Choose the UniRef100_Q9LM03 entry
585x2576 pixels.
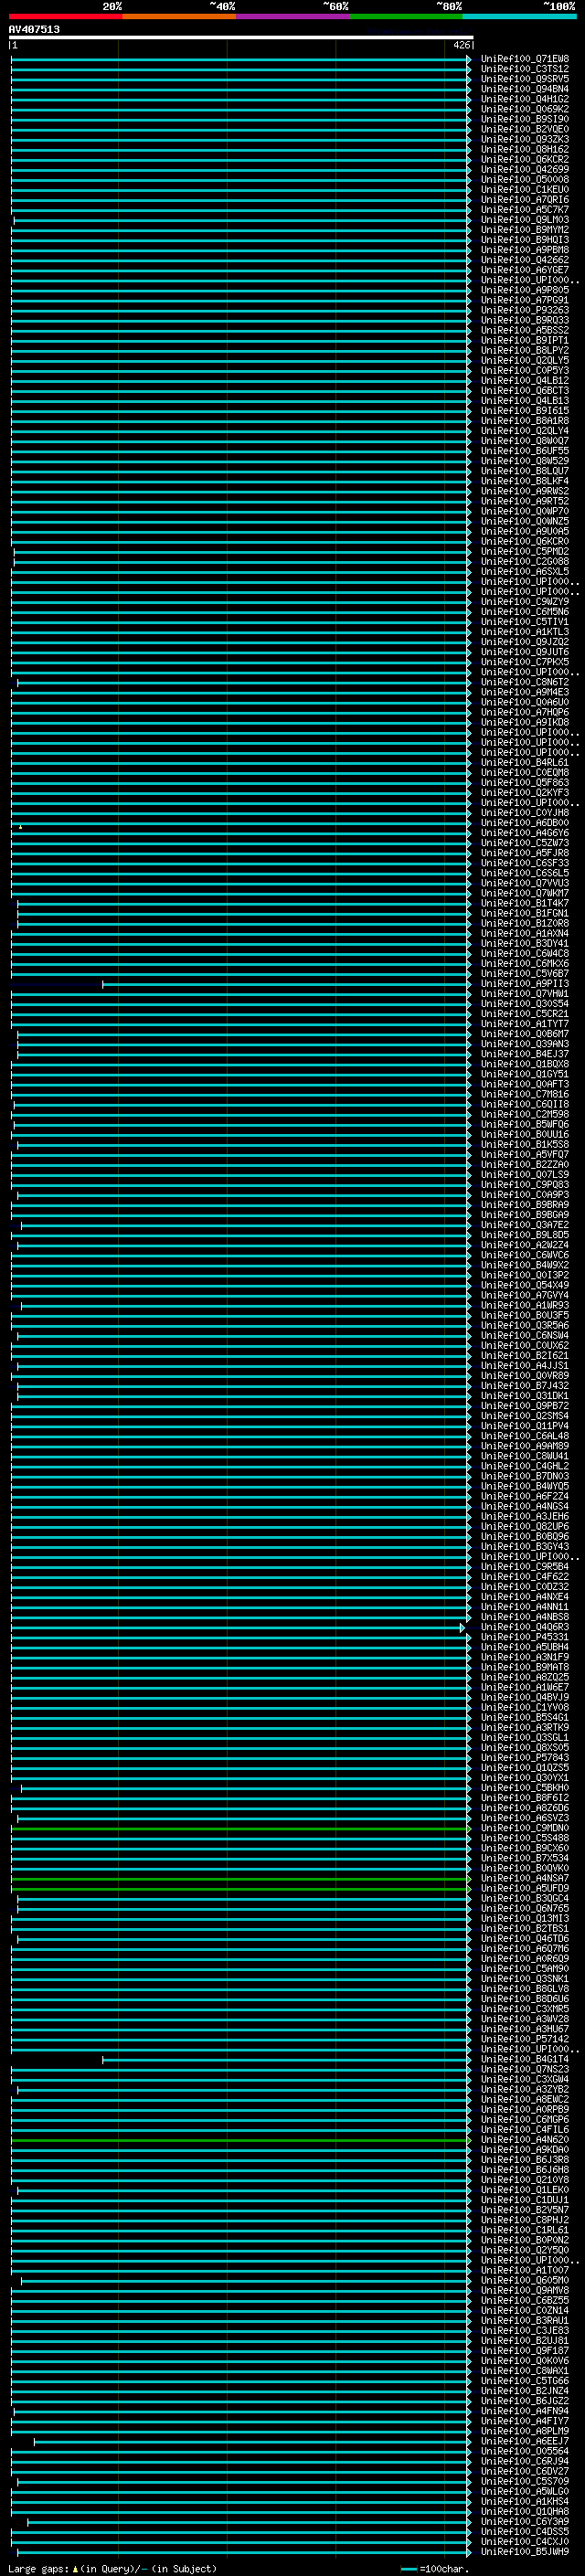524,220
